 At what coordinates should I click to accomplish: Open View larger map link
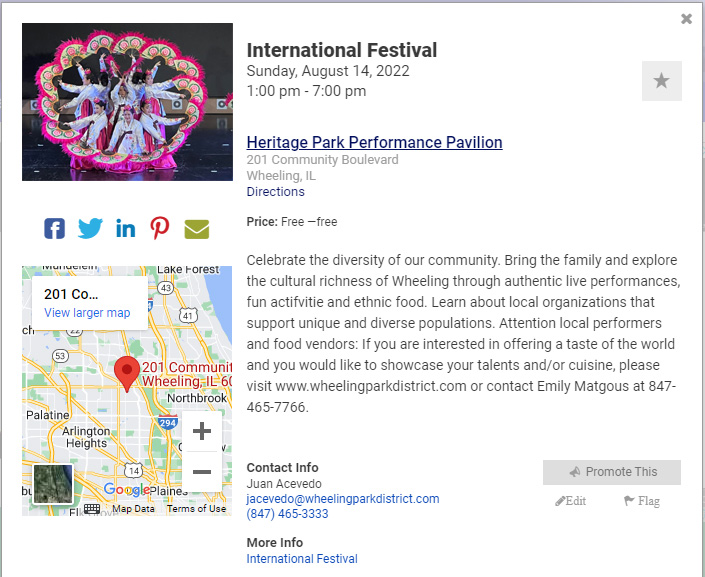[87, 313]
